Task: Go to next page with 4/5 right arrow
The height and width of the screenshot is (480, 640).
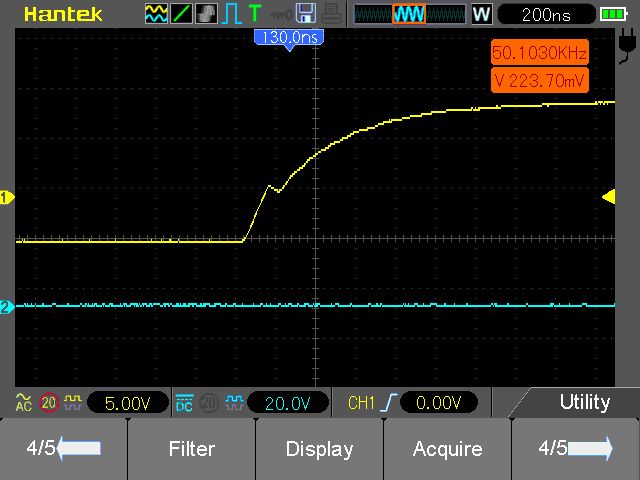Action: [576, 448]
